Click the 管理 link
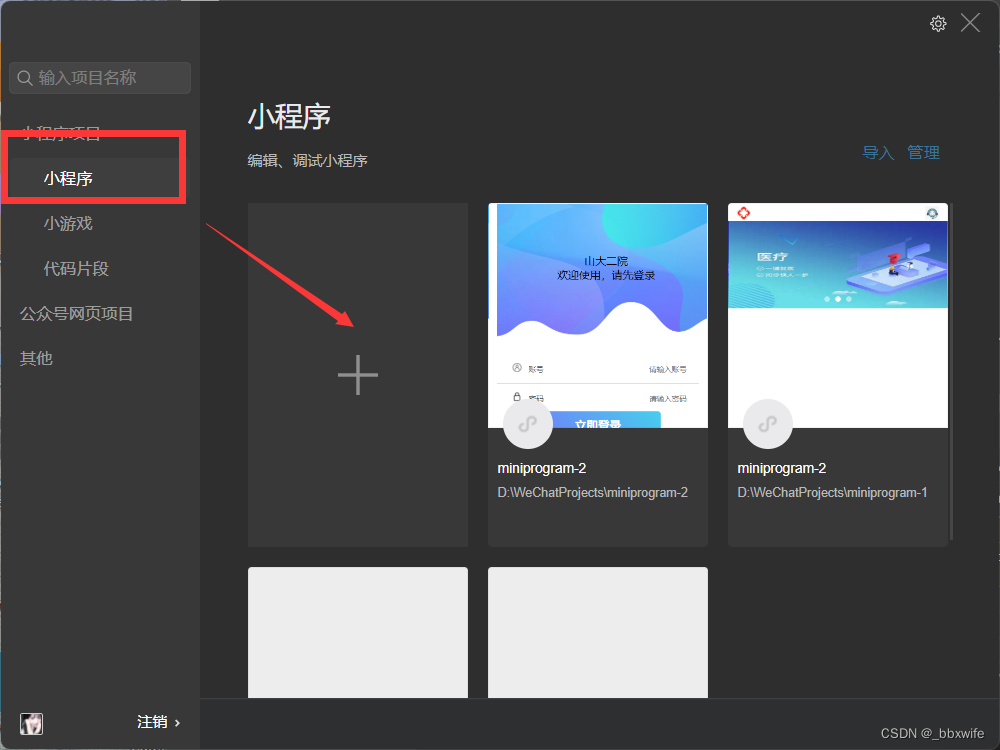The height and width of the screenshot is (750, 1000). tap(923, 152)
